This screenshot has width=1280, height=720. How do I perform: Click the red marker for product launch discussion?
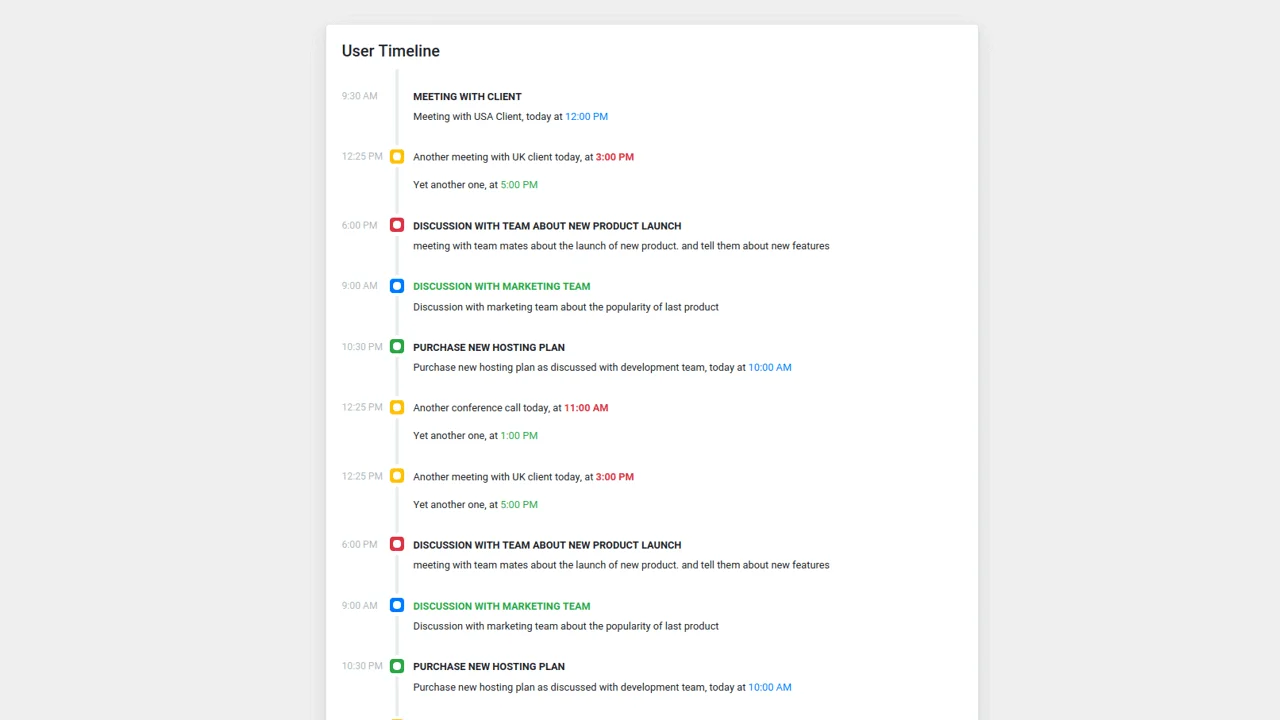click(x=397, y=225)
